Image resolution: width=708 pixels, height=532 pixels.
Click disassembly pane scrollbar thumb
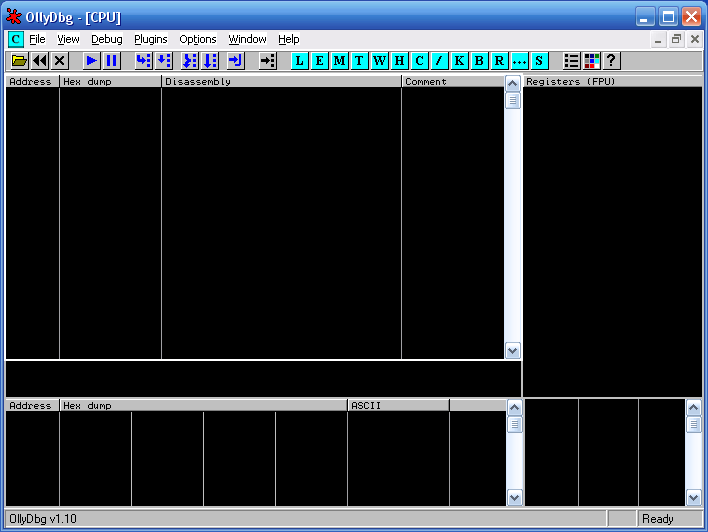512,100
